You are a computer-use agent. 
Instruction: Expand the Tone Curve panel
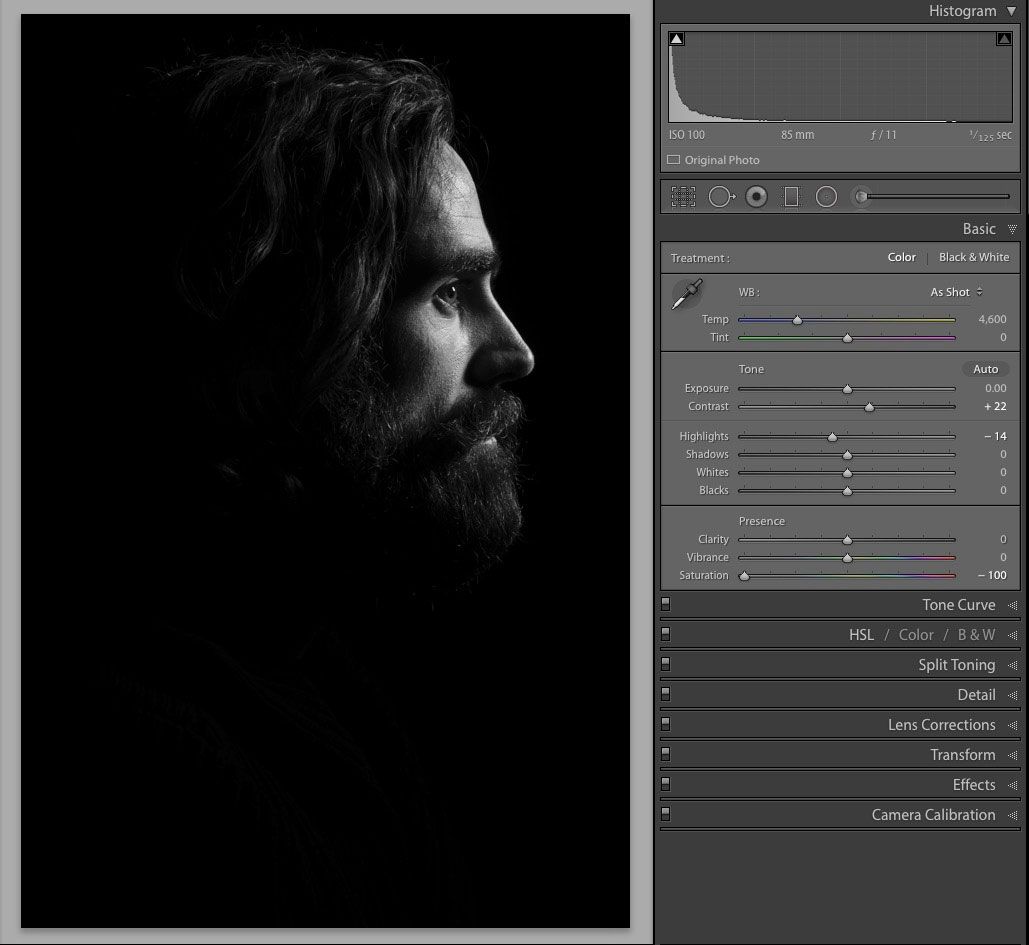tap(1013, 605)
